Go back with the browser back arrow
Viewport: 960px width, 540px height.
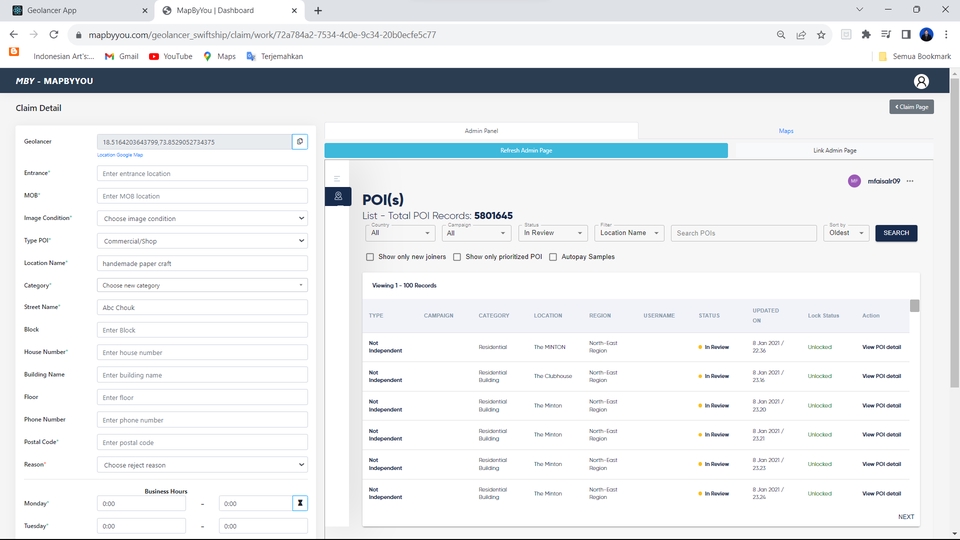[x=13, y=35]
